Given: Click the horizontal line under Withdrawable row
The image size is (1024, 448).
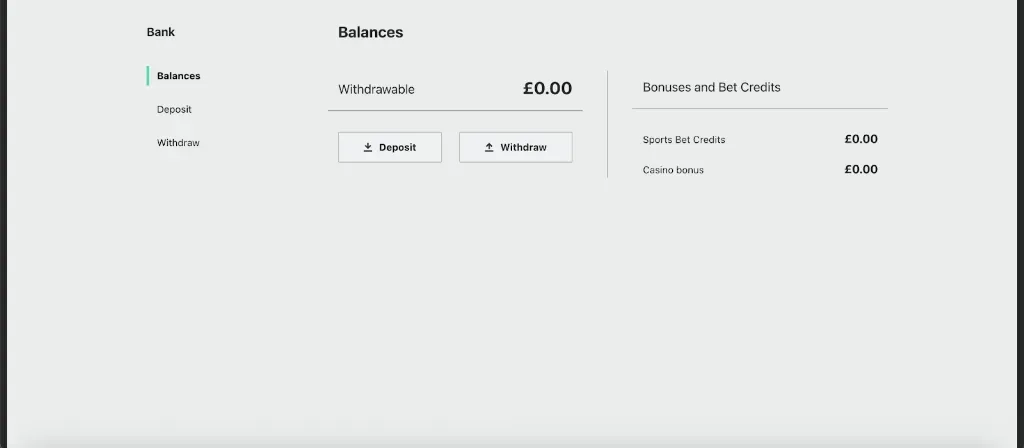Looking at the screenshot, I should click(x=455, y=110).
